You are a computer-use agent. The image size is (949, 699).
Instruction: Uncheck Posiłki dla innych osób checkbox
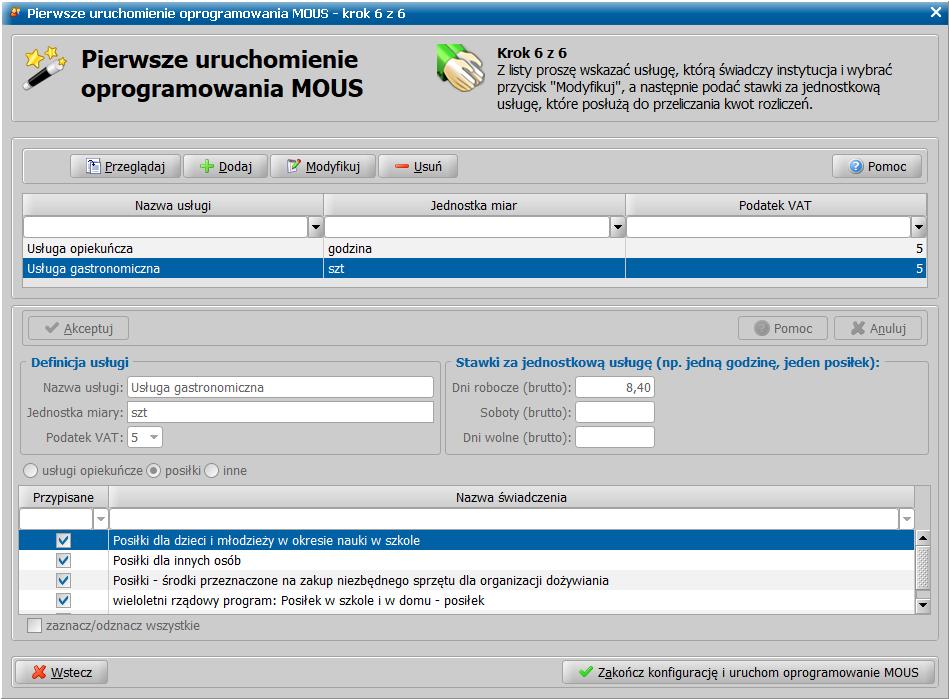(64, 560)
